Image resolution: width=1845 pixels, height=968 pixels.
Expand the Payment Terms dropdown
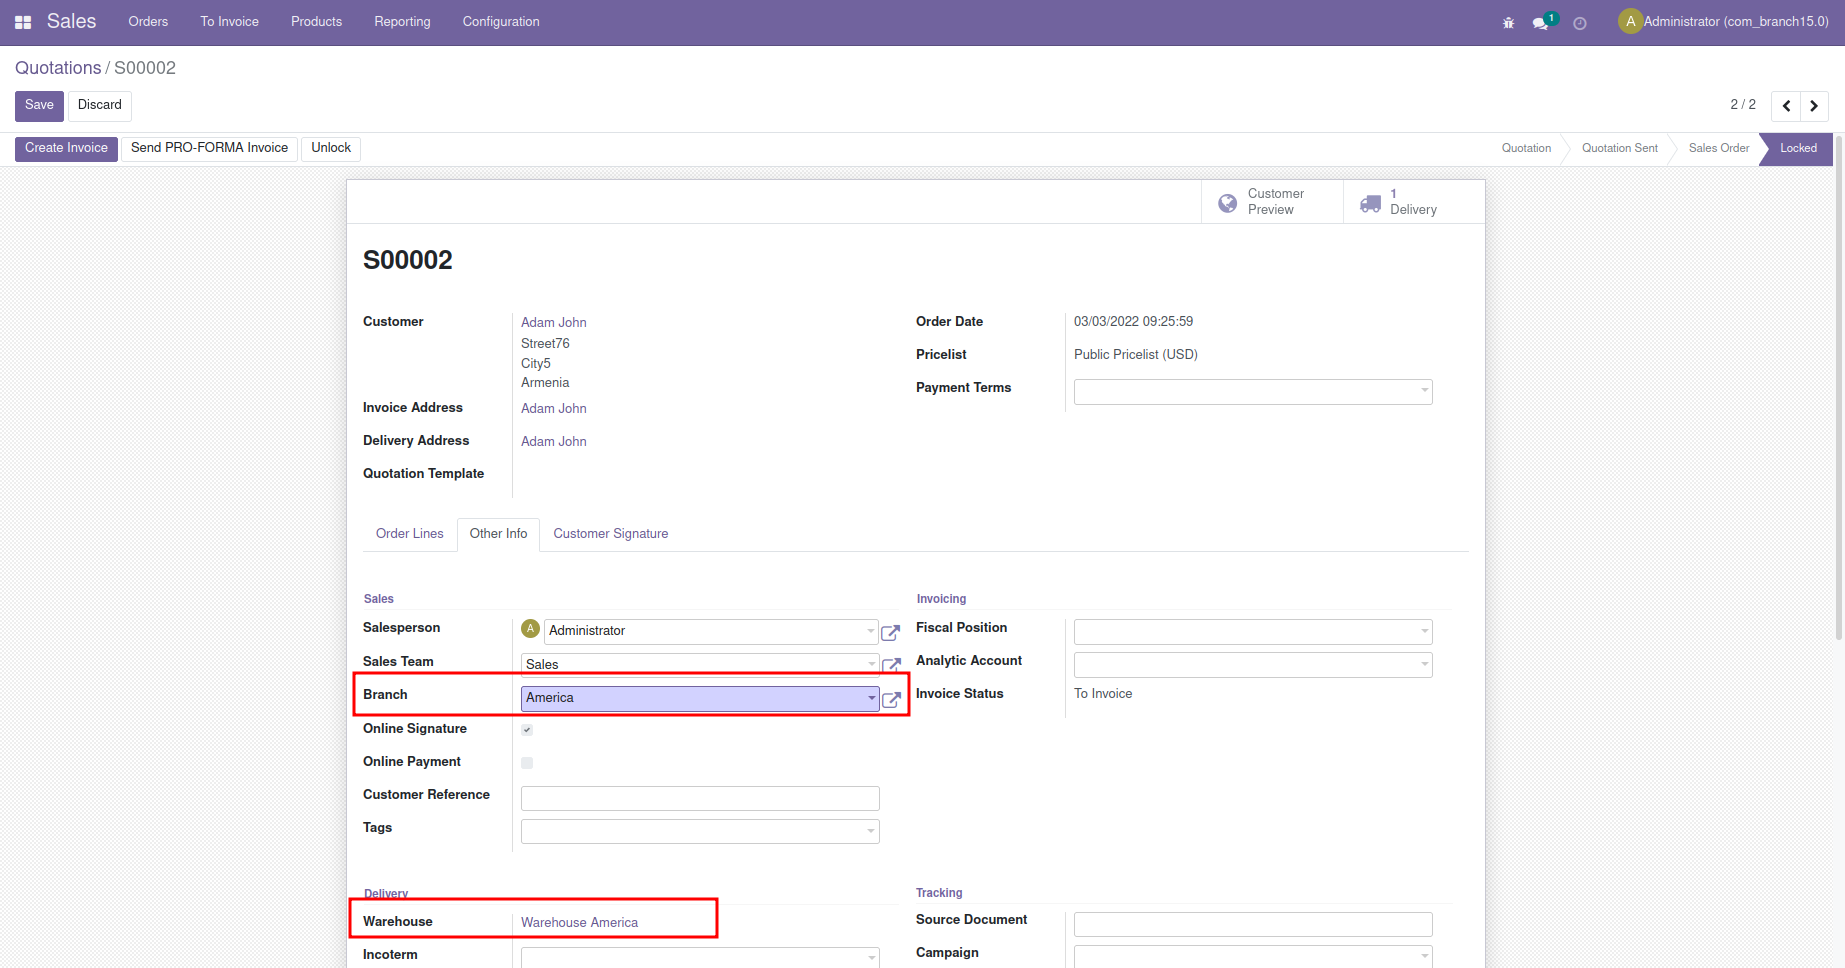tap(1424, 391)
